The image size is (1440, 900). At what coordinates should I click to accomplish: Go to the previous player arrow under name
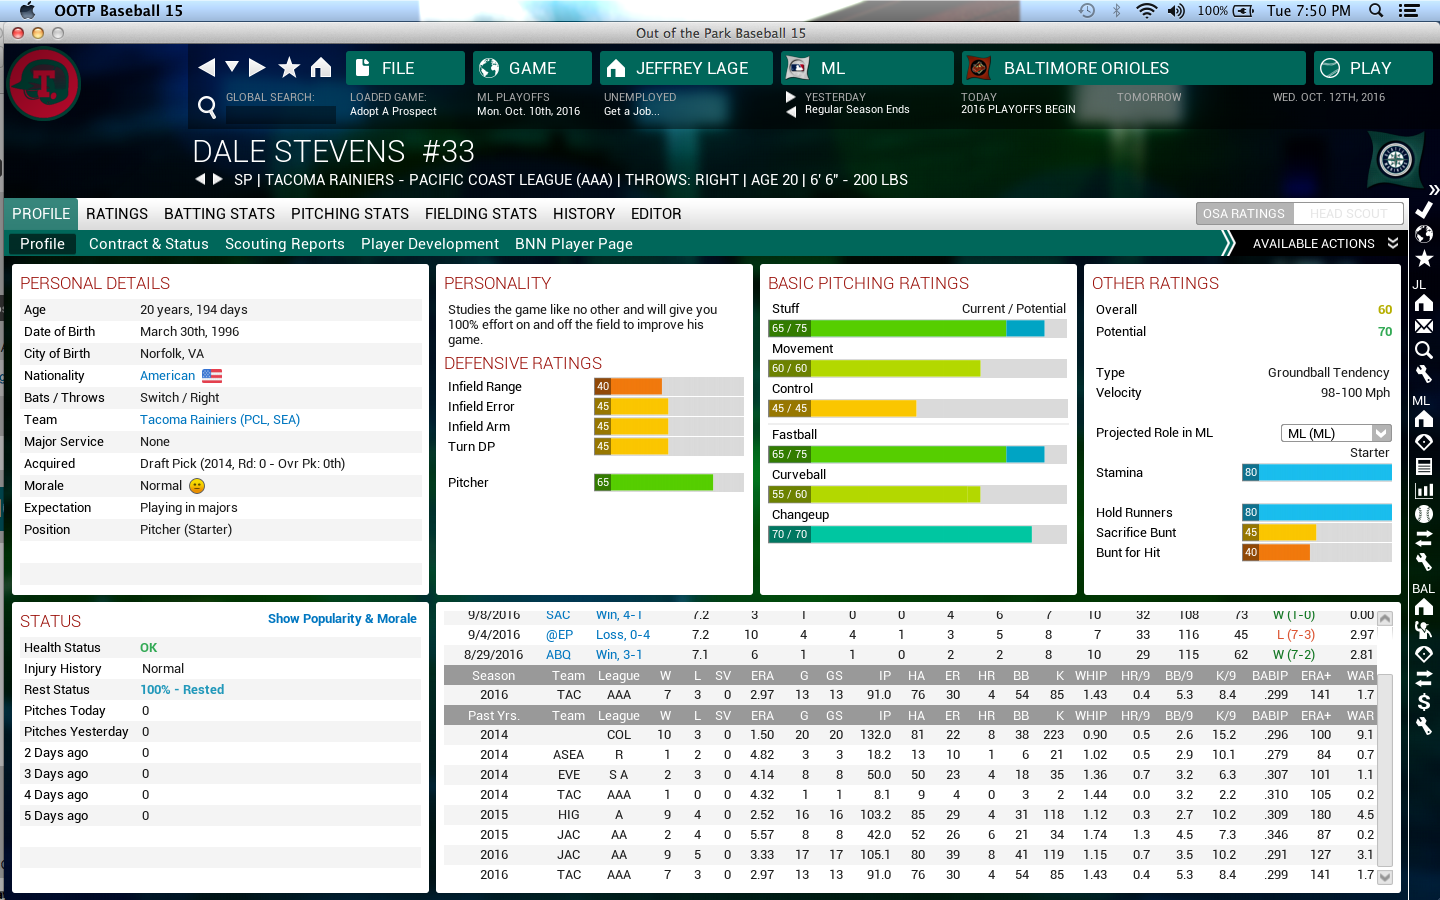[200, 179]
